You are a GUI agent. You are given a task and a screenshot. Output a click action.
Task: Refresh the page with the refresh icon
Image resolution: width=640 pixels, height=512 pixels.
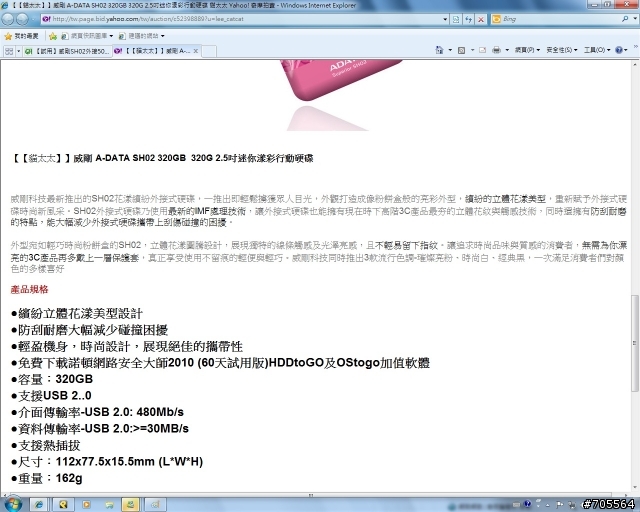(x=469, y=19)
